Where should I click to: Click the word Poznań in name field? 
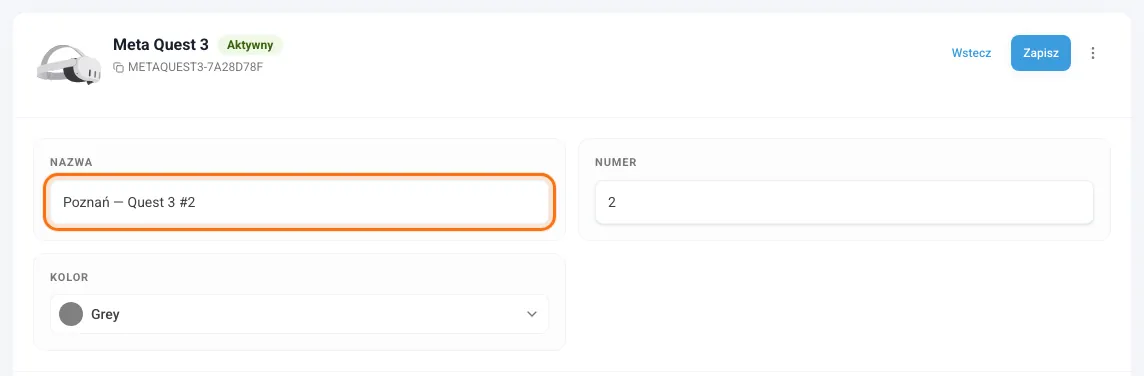86,202
